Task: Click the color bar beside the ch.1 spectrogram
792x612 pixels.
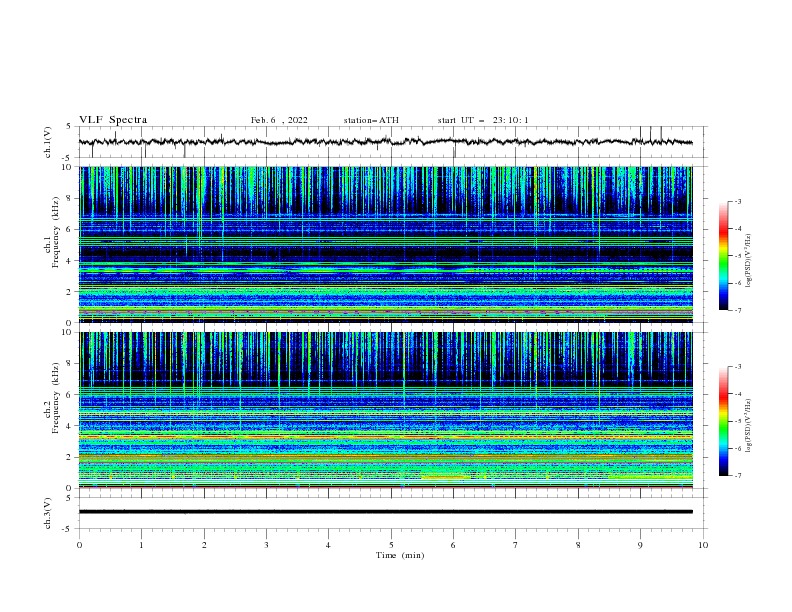Action: pos(723,256)
